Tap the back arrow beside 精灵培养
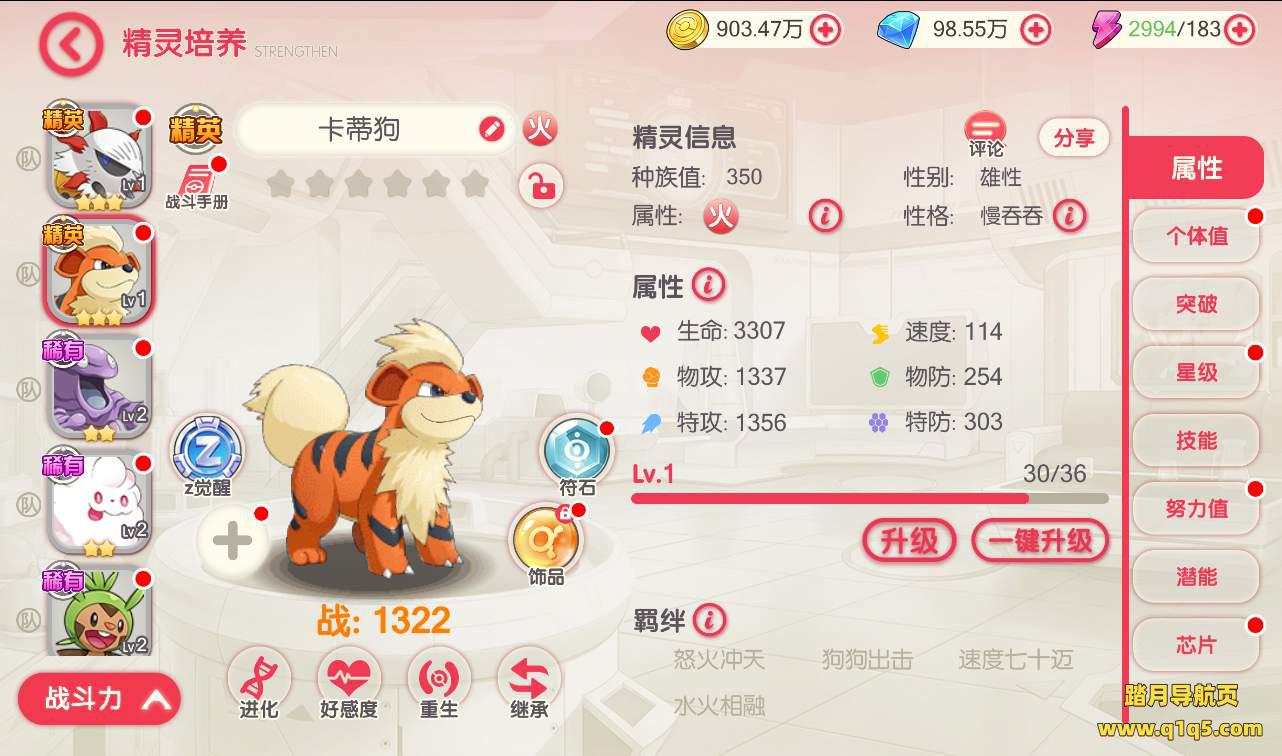The height and width of the screenshot is (756, 1282). coord(71,45)
